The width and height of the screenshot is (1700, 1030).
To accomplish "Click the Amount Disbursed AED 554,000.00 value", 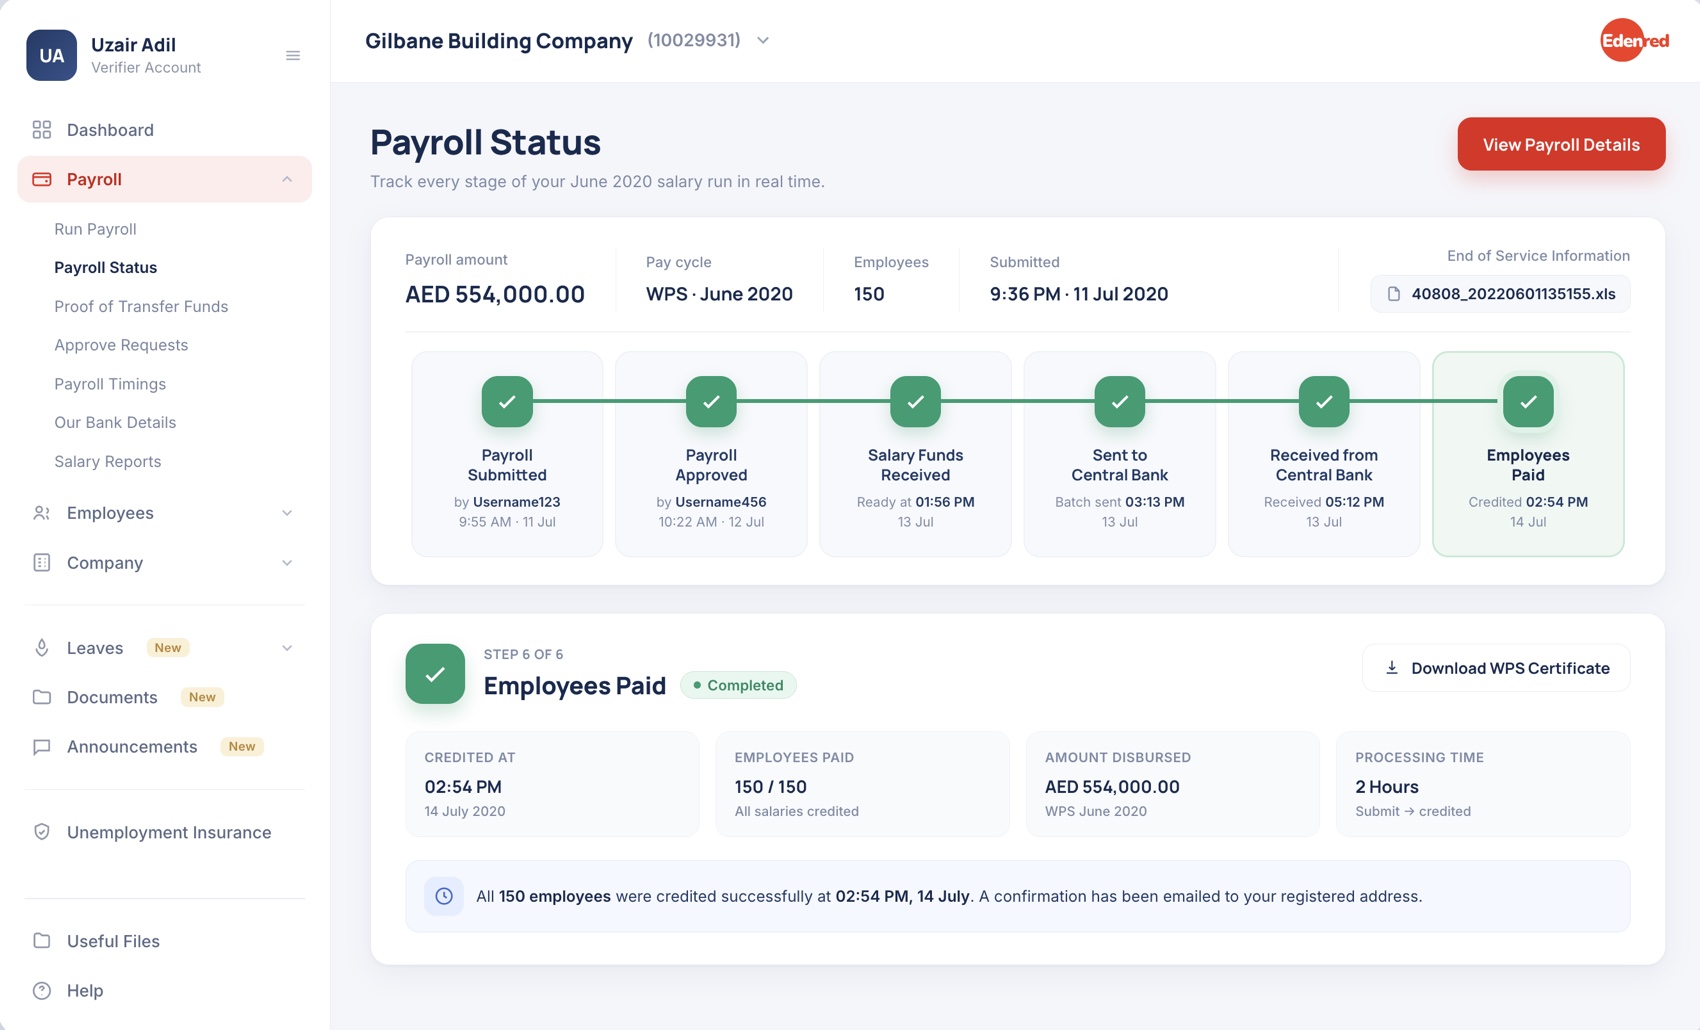I will pyautogui.click(x=1112, y=787).
